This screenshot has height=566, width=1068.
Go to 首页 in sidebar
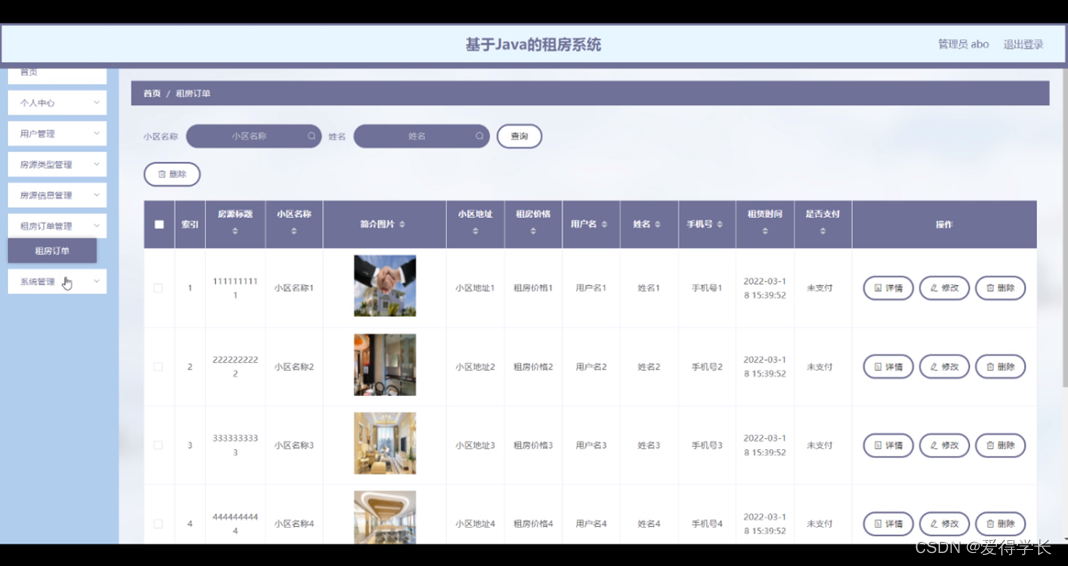(57, 75)
